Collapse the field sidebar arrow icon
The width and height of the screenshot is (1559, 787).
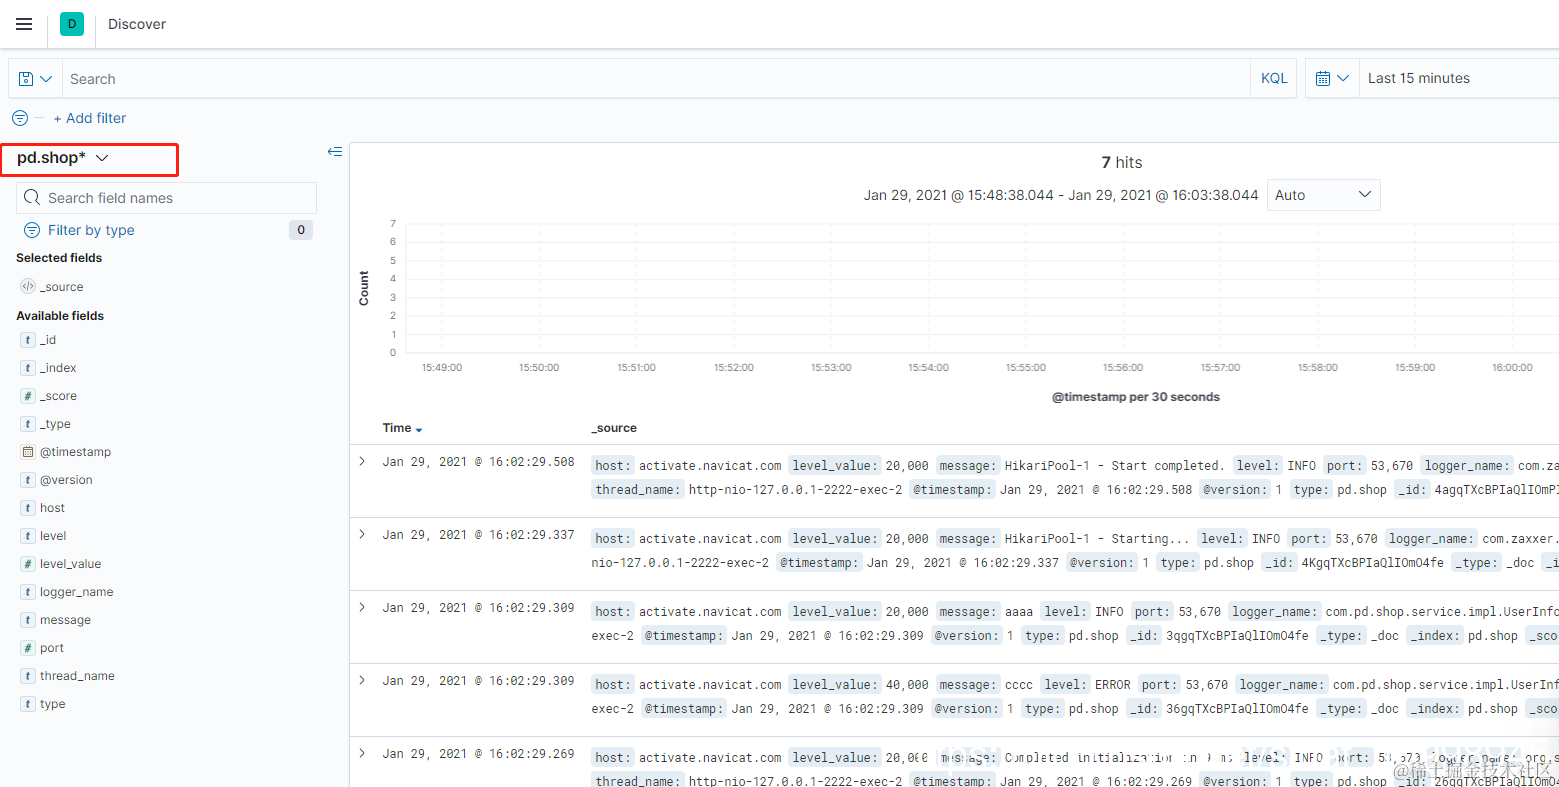coord(335,152)
